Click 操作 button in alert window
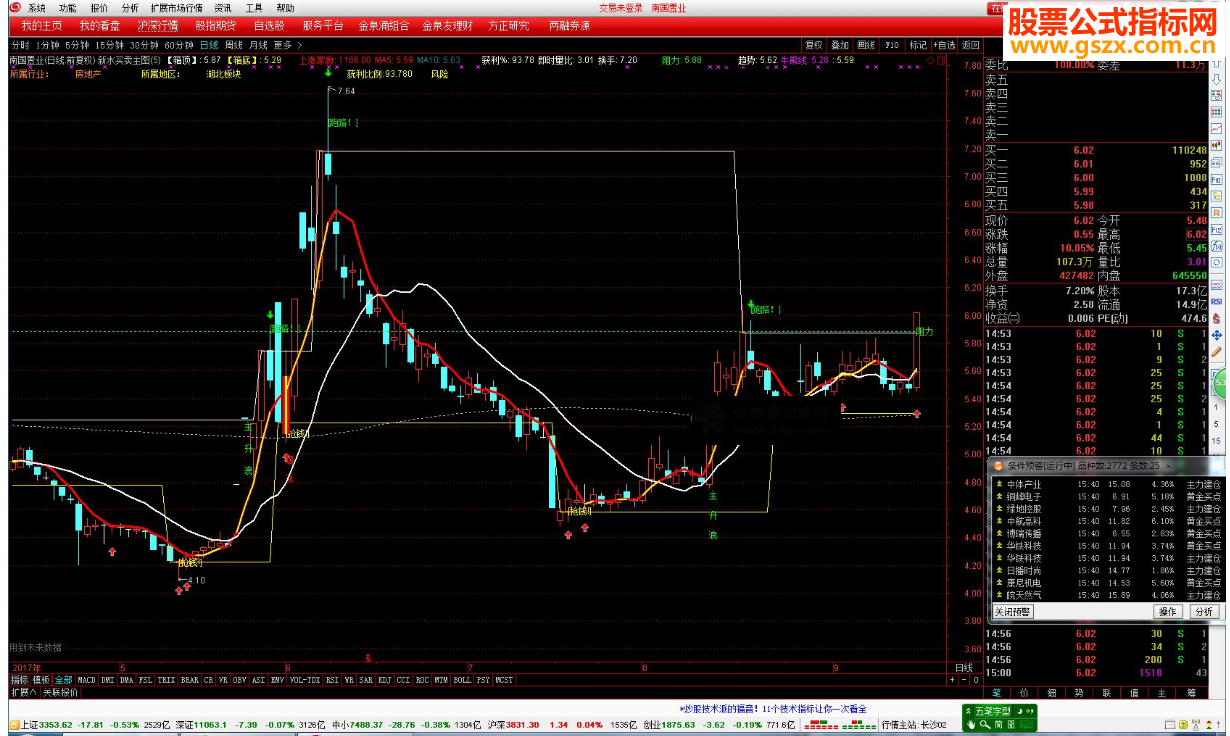Viewport: 1230px width, 736px height. coord(1167,611)
